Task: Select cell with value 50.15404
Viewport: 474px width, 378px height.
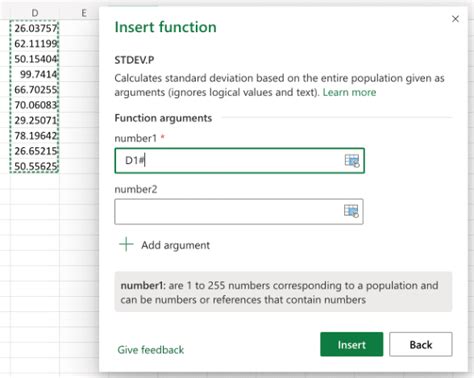Action: [35, 59]
